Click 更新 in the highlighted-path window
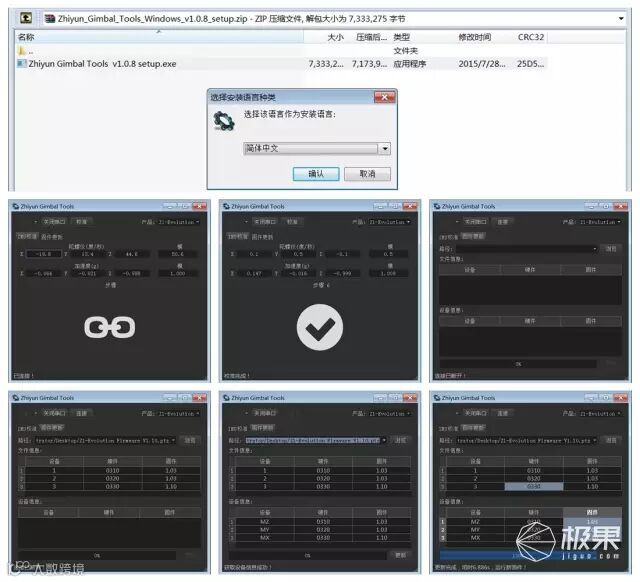Viewport: 640px width, 582px height. click(x=400, y=555)
